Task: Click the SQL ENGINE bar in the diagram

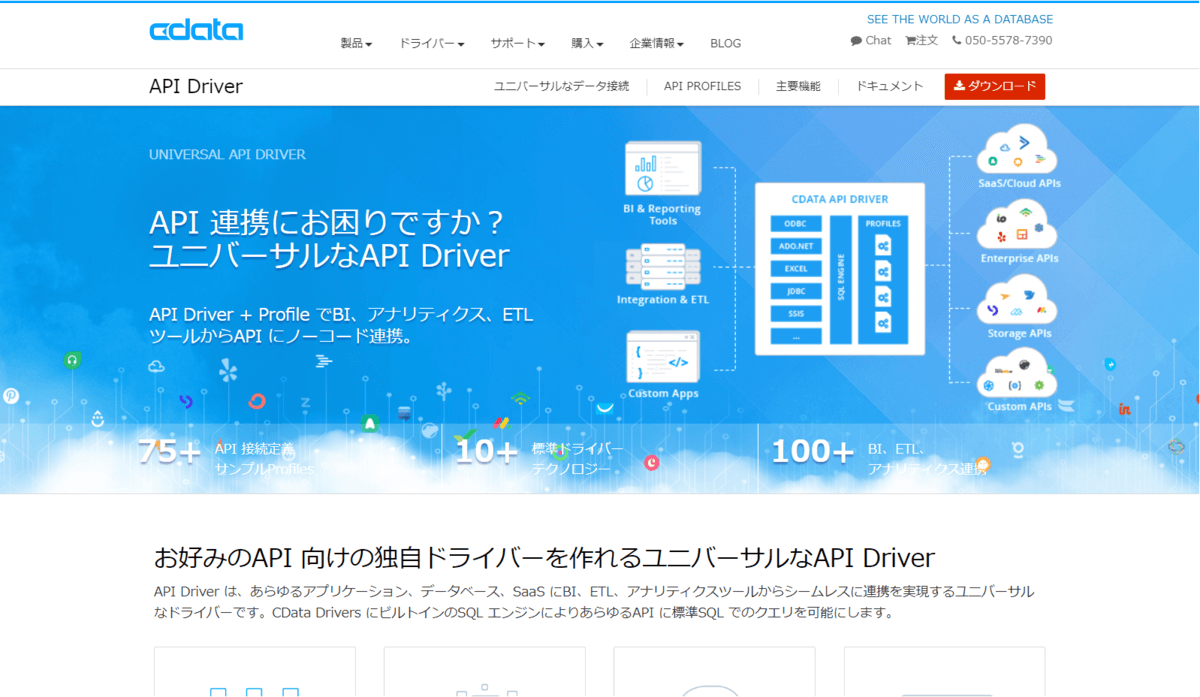Action: 840,279
